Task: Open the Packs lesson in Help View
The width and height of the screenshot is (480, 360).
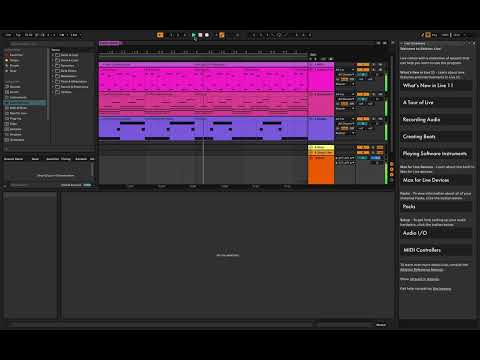Action: pyautogui.click(x=436, y=207)
